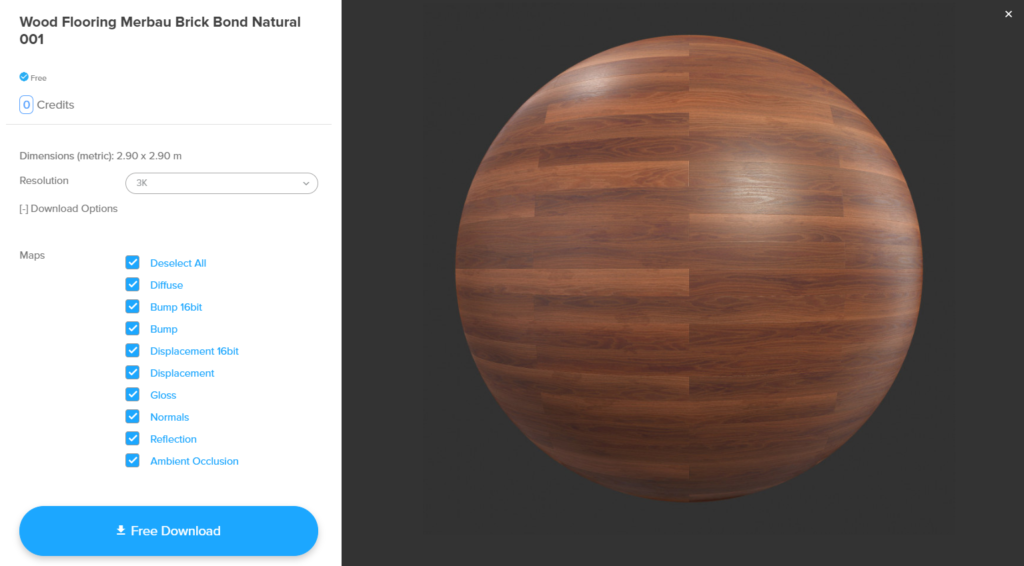The width and height of the screenshot is (1024, 566).
Task: Click the 0 credits counter box
Action: pos(26,104)
